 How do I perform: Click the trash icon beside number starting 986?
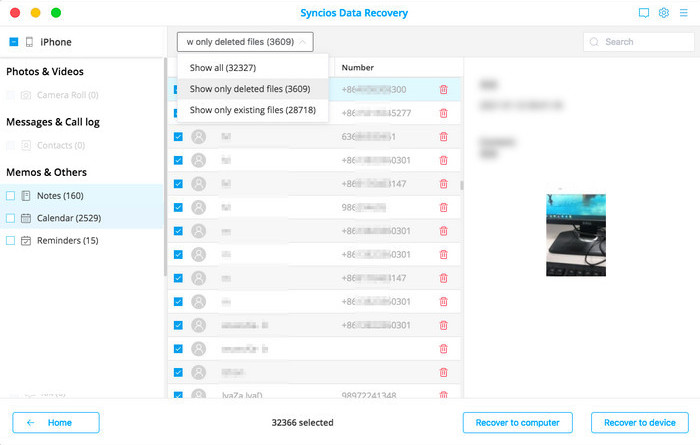tap(443, 208)
